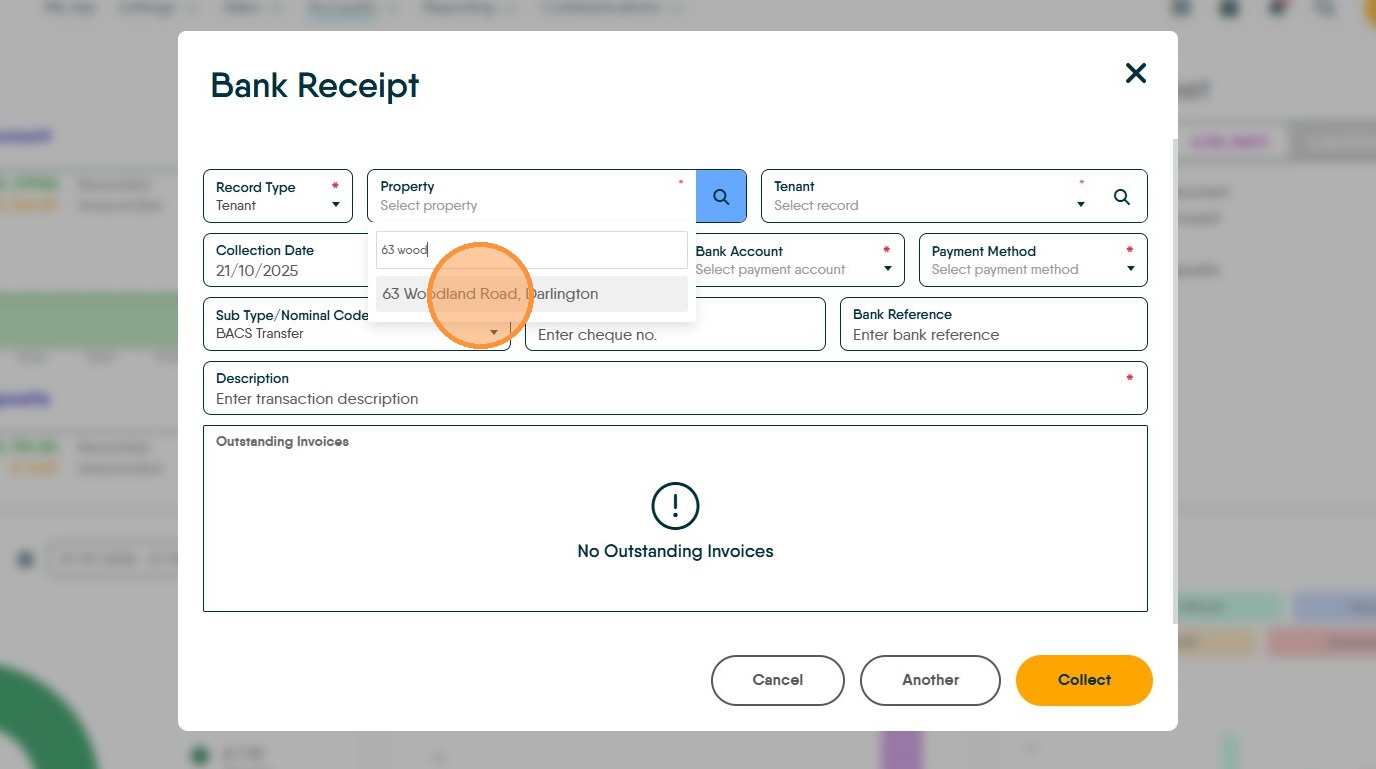Click the Tenant field search magnifier icon
Viewport: 1376px width, 769px height.
pos(1122,197)
